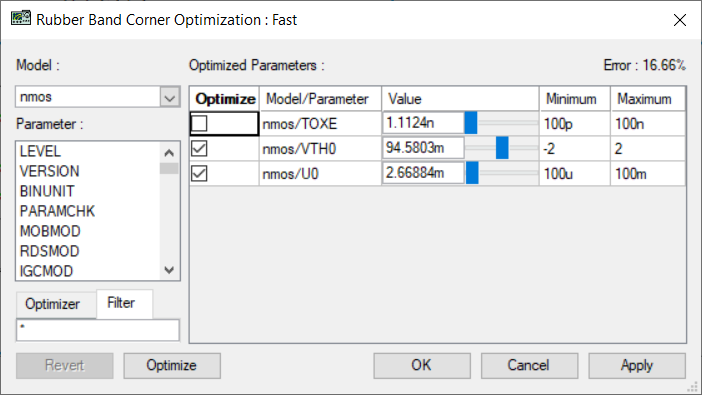Select LEVEL in the parameter list
Image resolution: width=702 pixels, height=395 pixels.
(40, 151)
